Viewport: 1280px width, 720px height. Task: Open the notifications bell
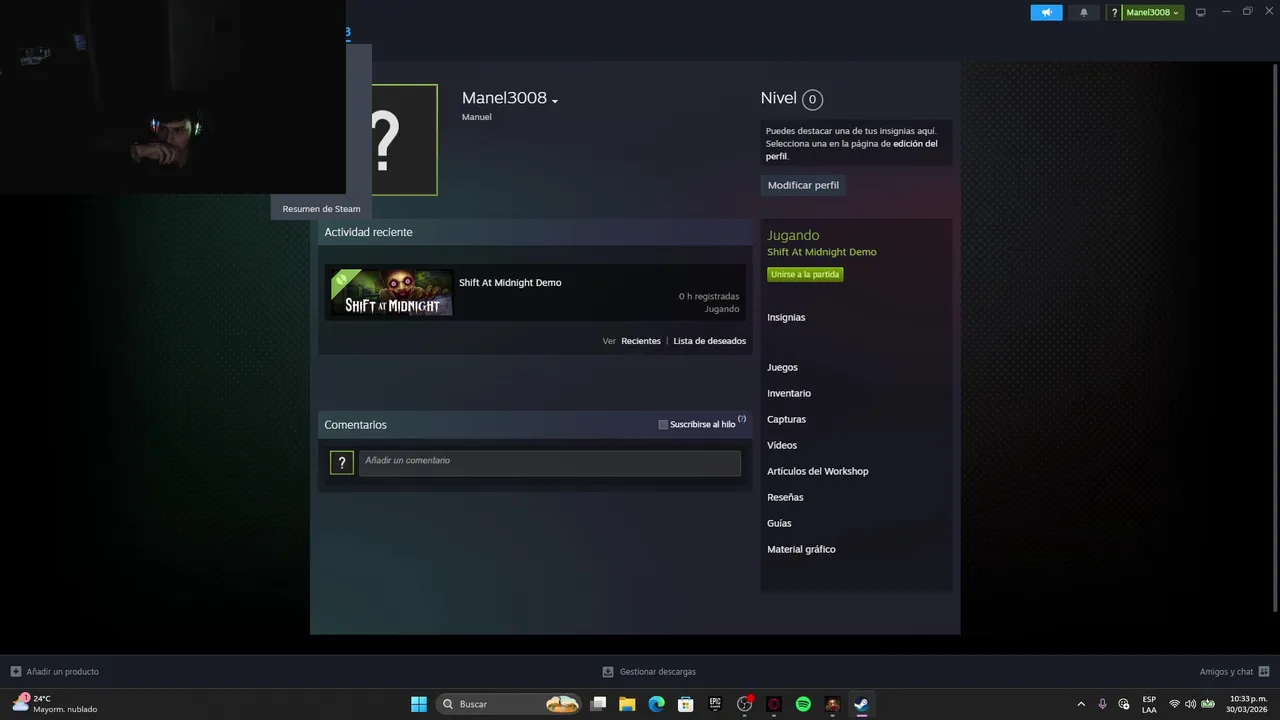1083,12
